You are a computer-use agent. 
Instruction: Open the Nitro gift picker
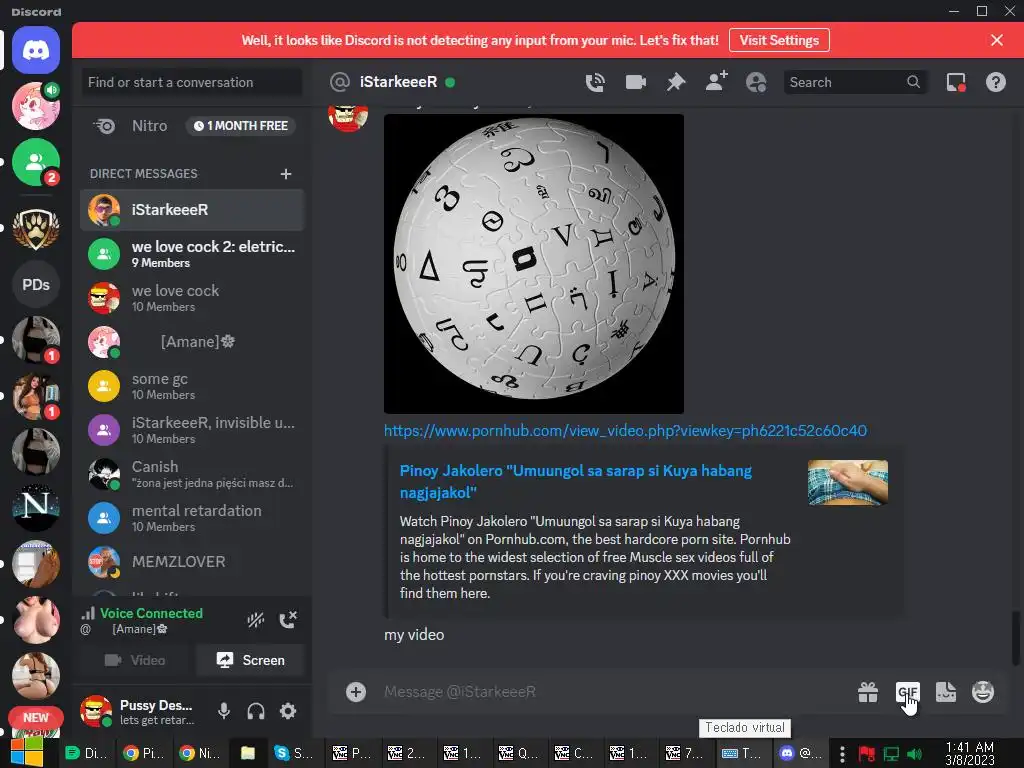[x=868, y=692]
